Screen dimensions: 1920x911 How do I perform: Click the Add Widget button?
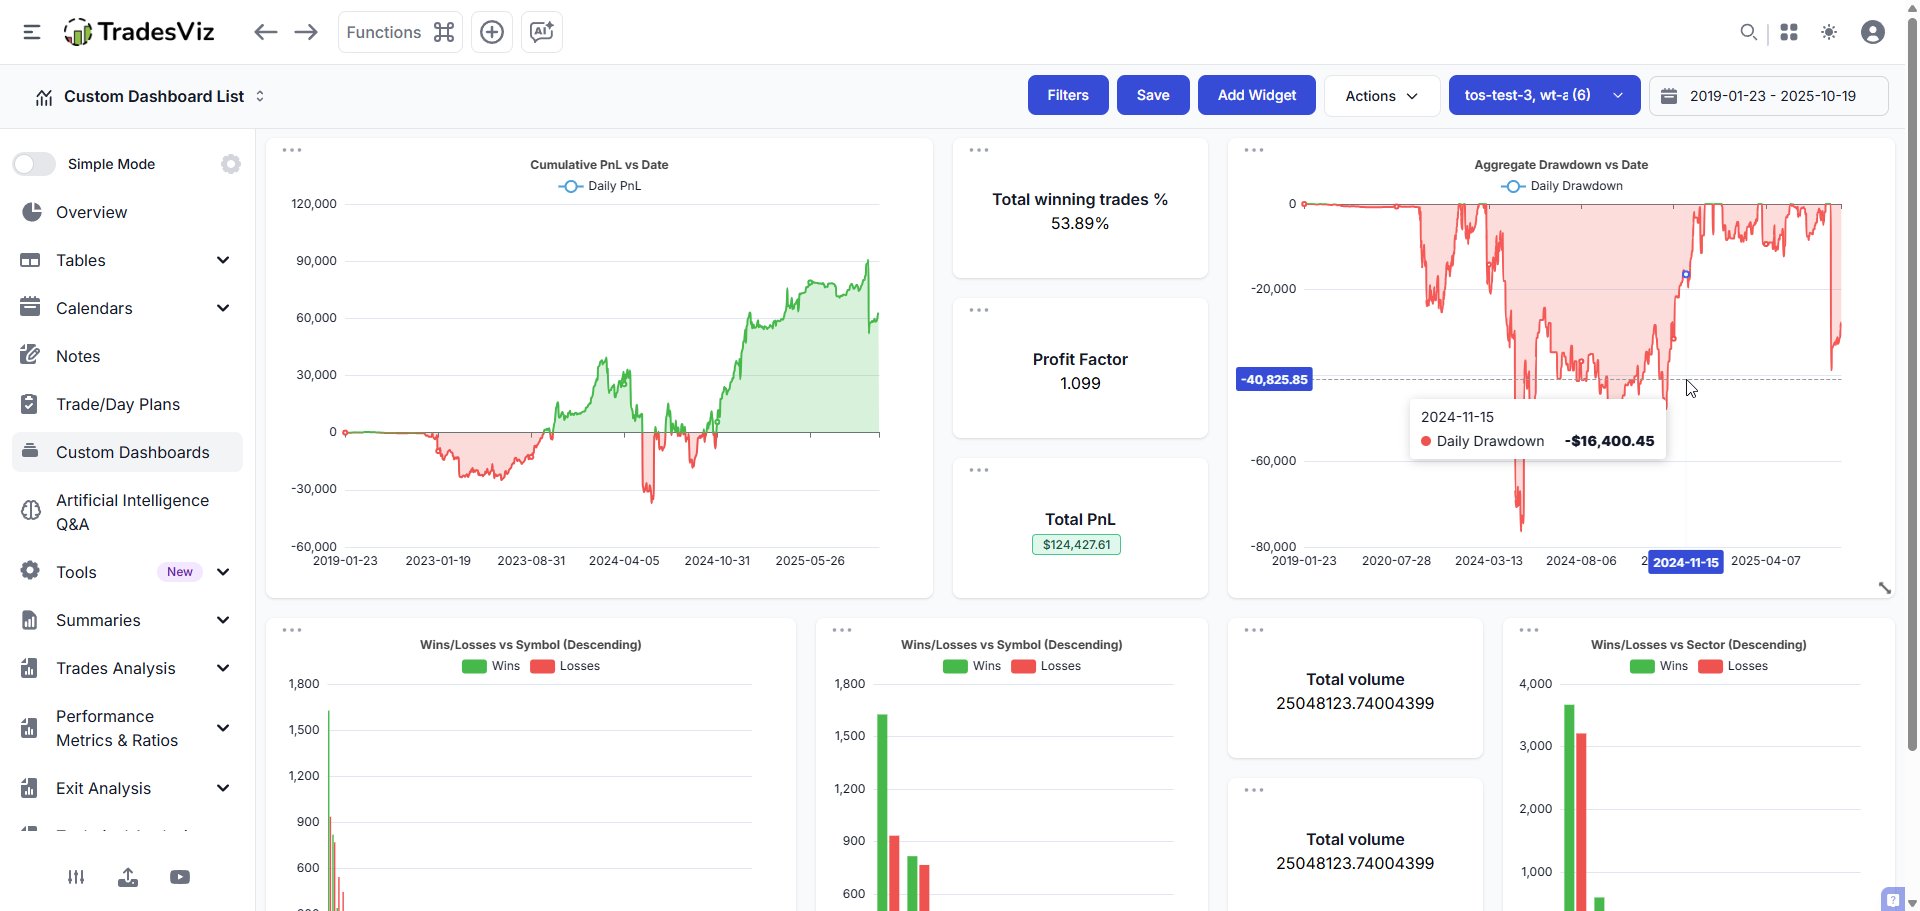coord(1257,96)
